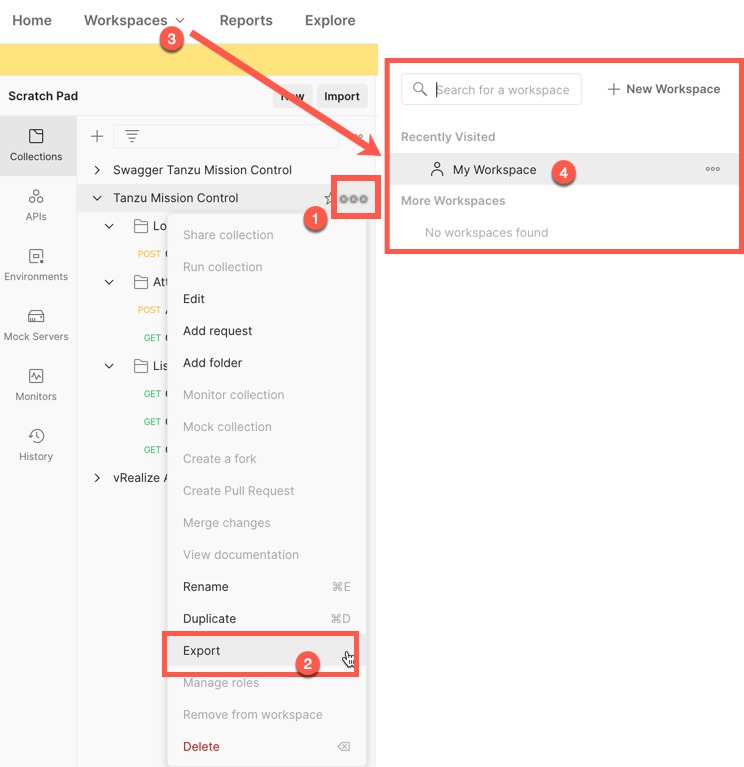This screenshot has height=767, width=744.
Task: Click the filter icon in the collections search
Action: pyautogui.click(x=132, y=136)
